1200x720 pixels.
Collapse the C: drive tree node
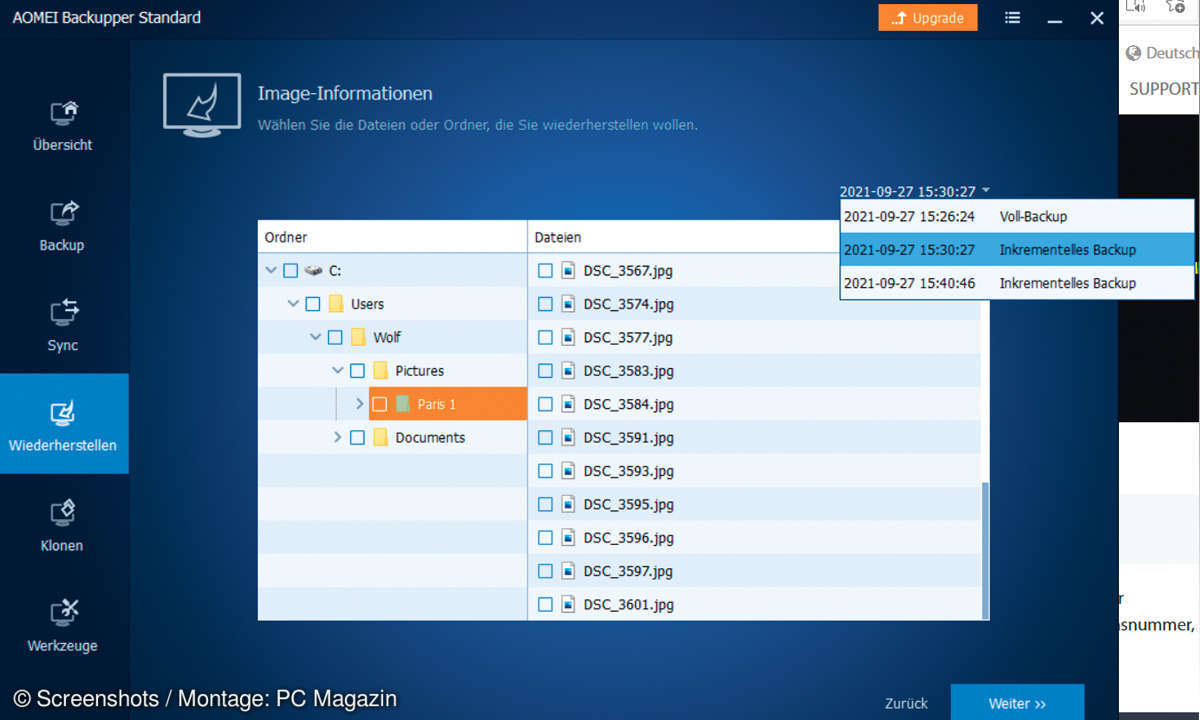click(271, 270)
